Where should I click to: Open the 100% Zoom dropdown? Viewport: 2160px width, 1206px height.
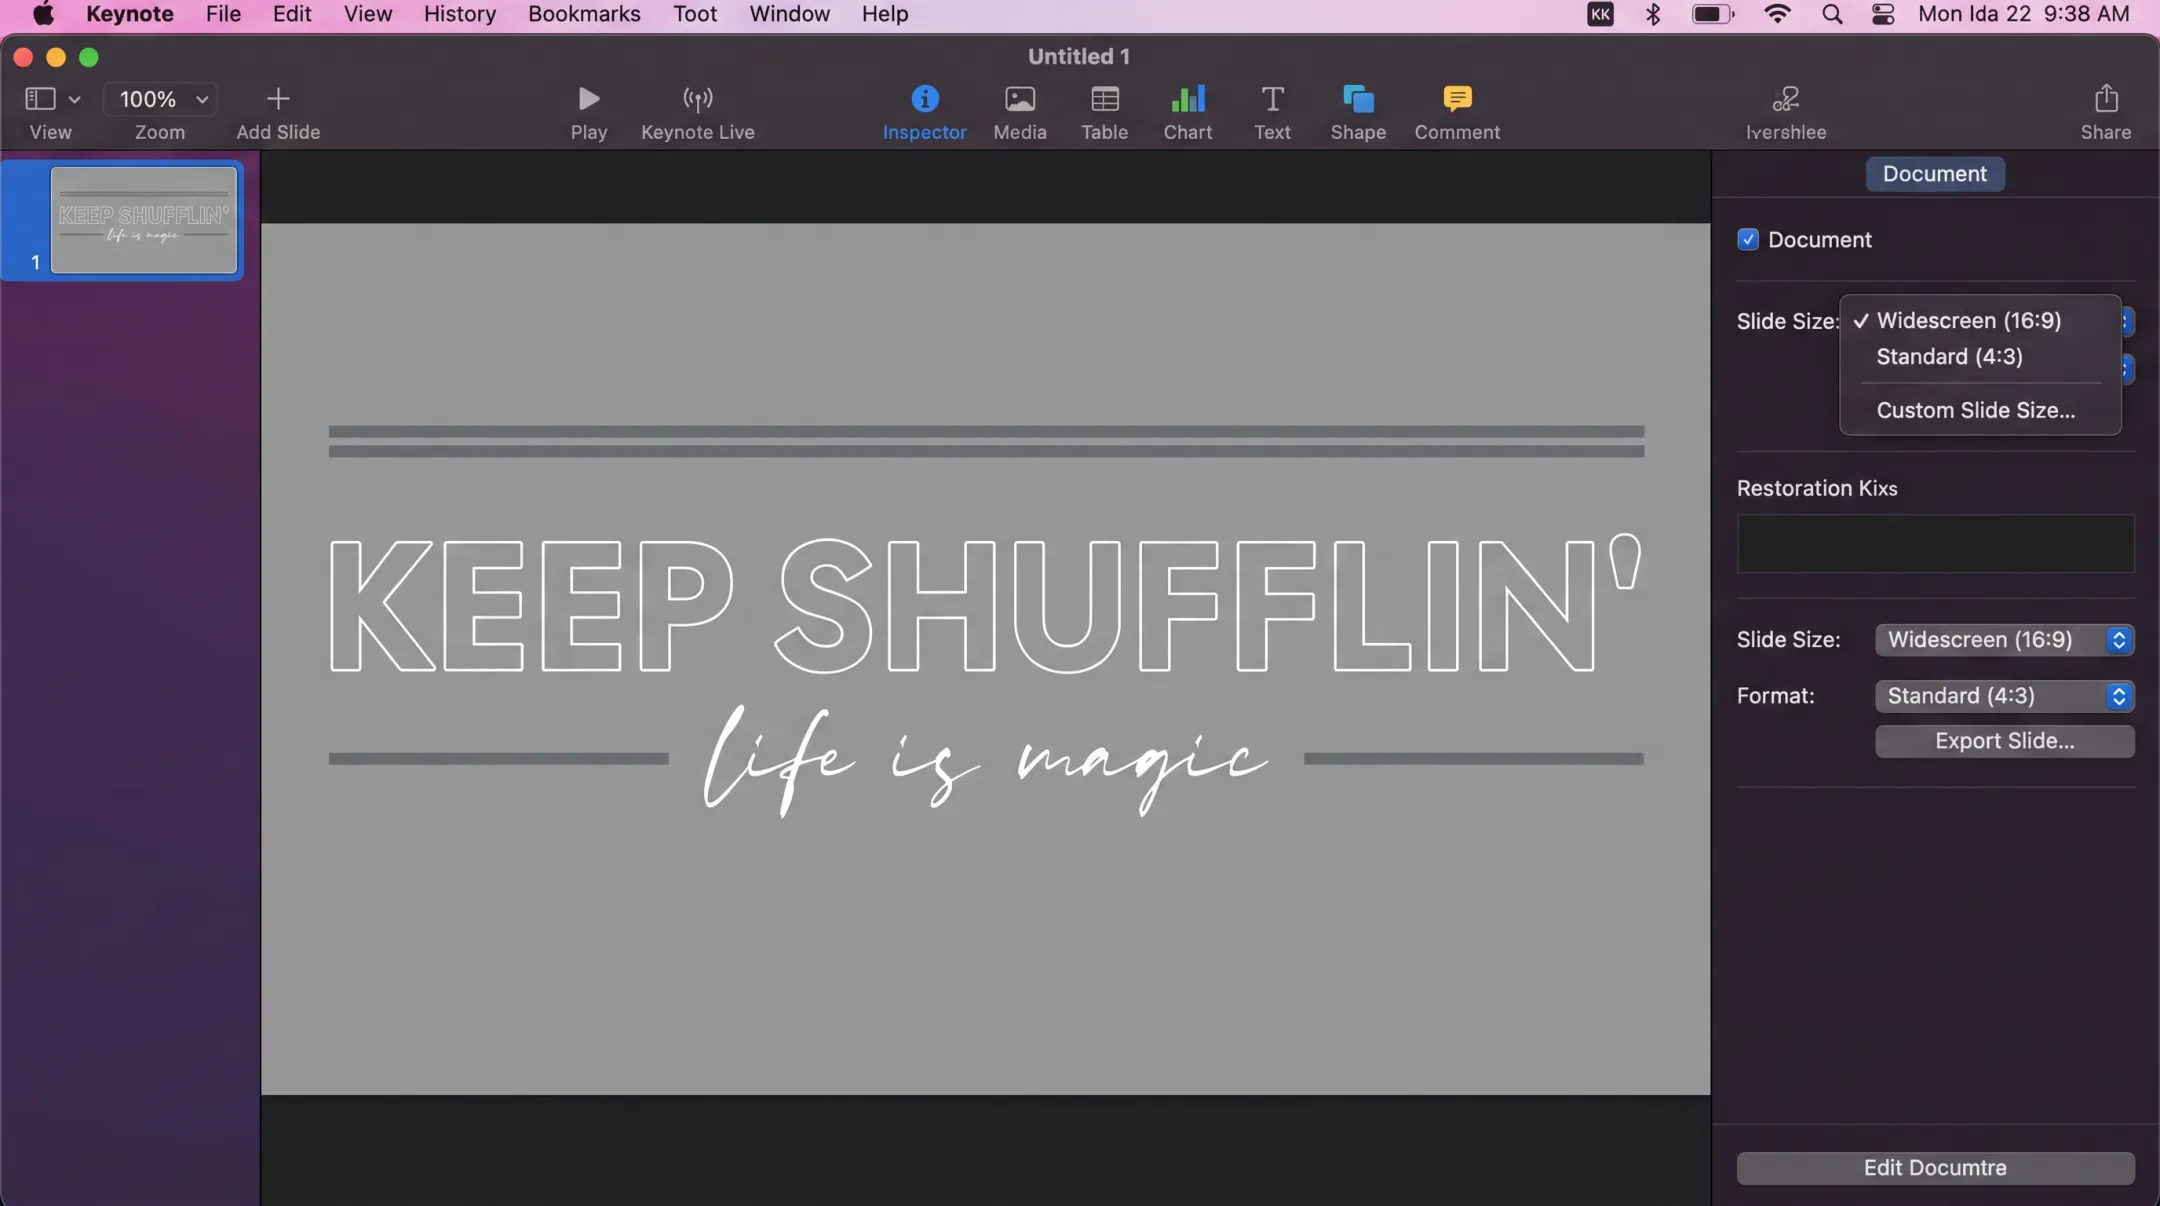pos(160,99)
